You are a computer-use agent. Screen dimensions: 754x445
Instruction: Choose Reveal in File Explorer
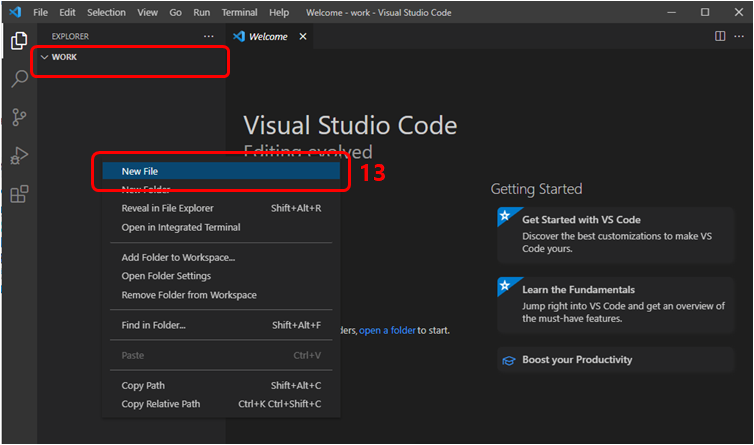click(221, 208)
